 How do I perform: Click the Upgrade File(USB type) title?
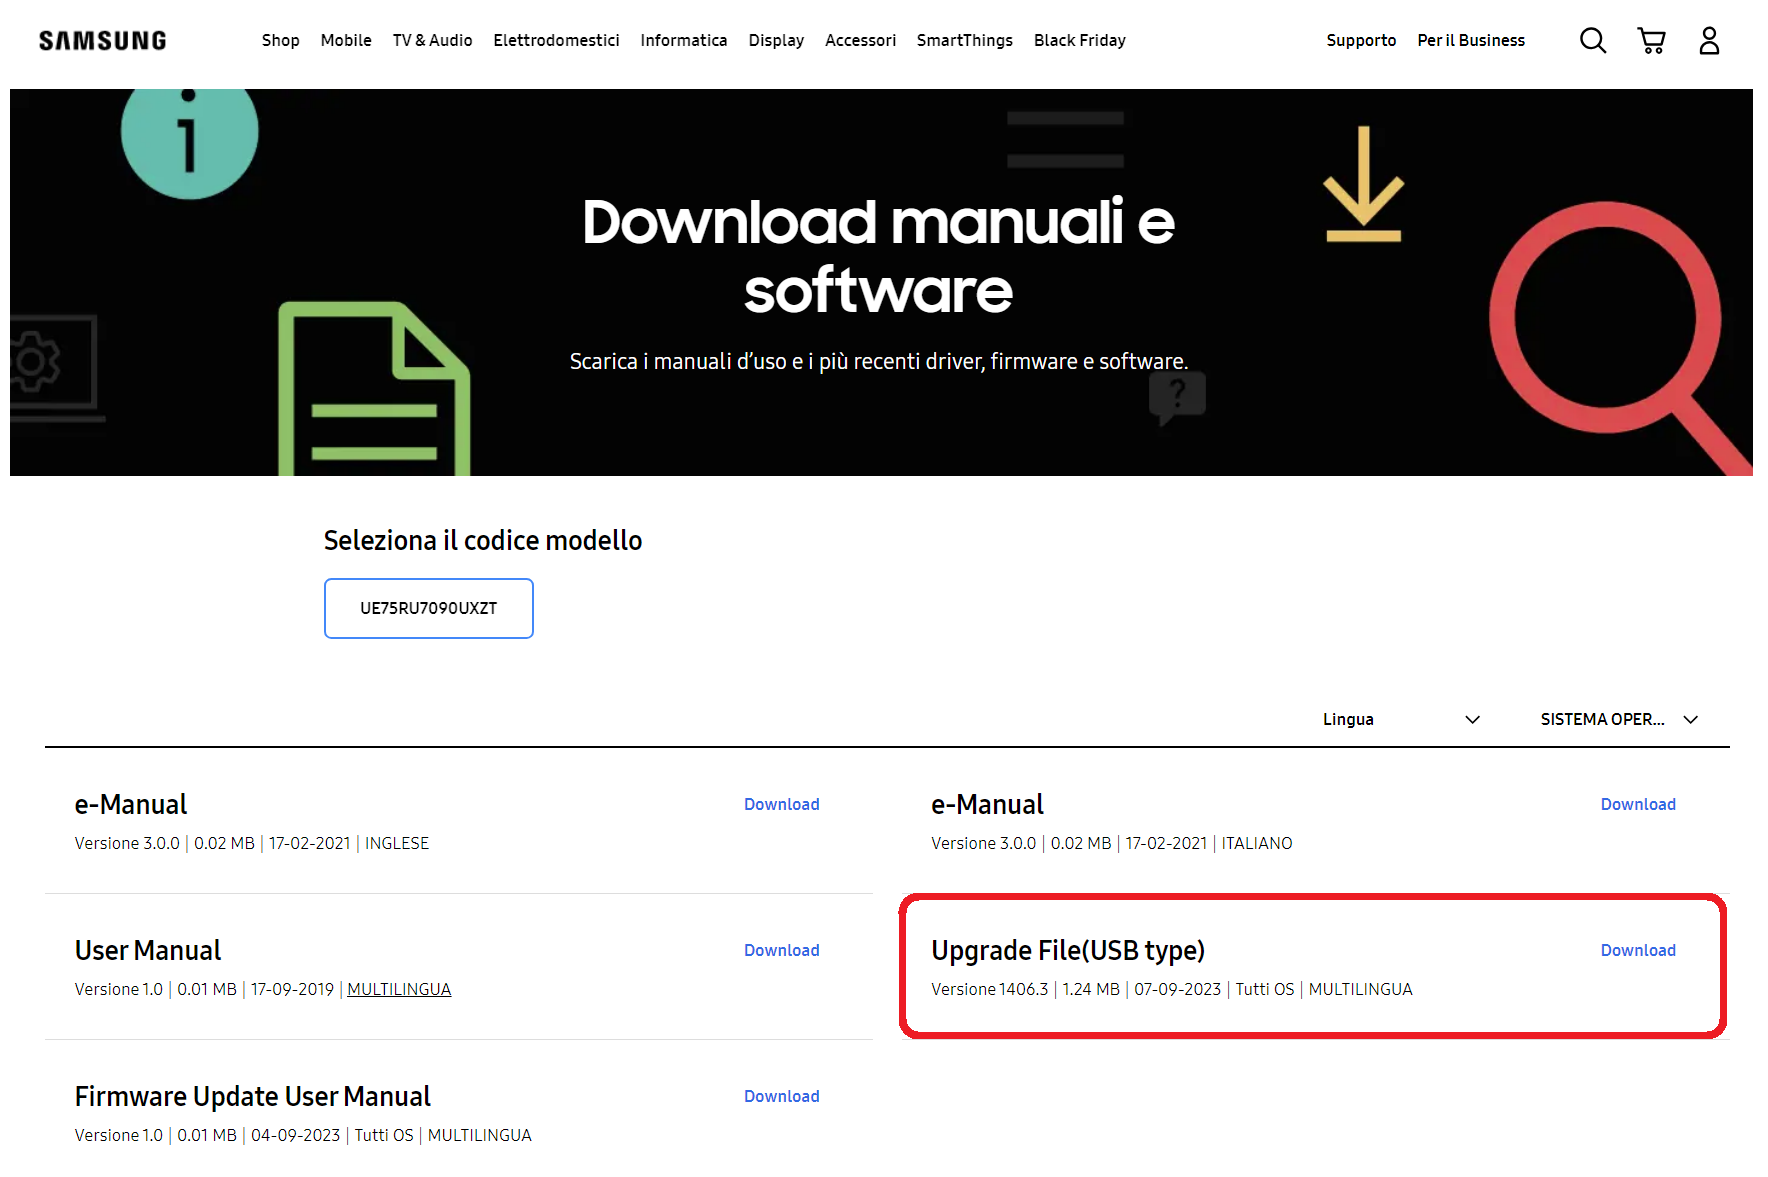coord(1068,950)
